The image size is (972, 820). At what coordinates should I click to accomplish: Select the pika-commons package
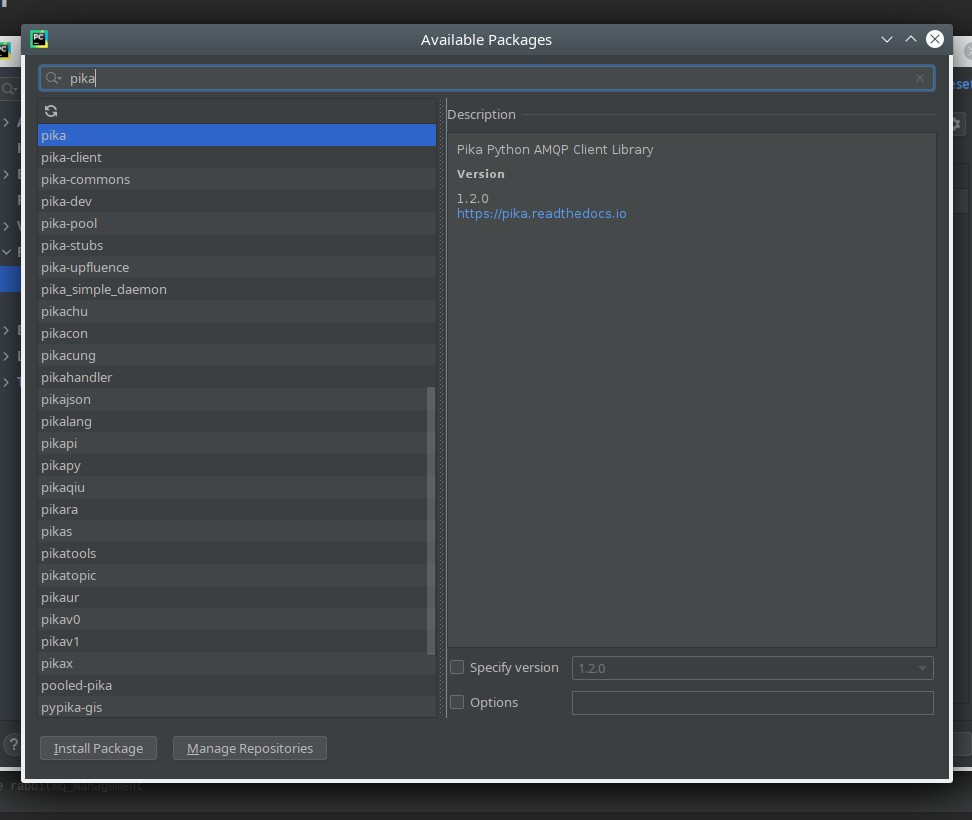[237, 179]
